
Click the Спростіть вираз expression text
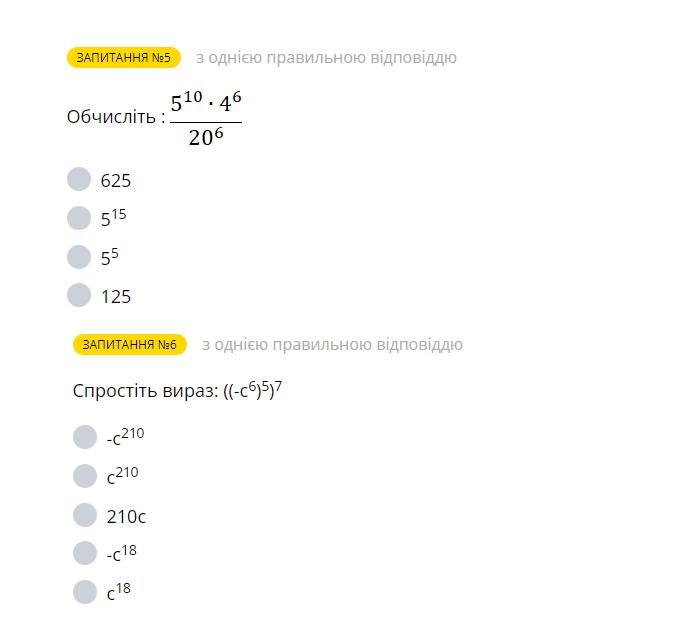(177, 390)
